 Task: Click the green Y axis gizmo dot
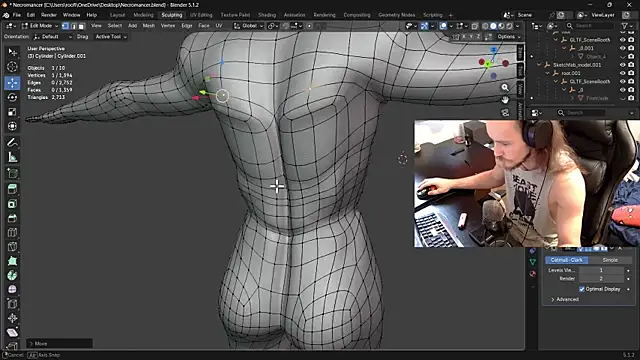coord(488,64)
